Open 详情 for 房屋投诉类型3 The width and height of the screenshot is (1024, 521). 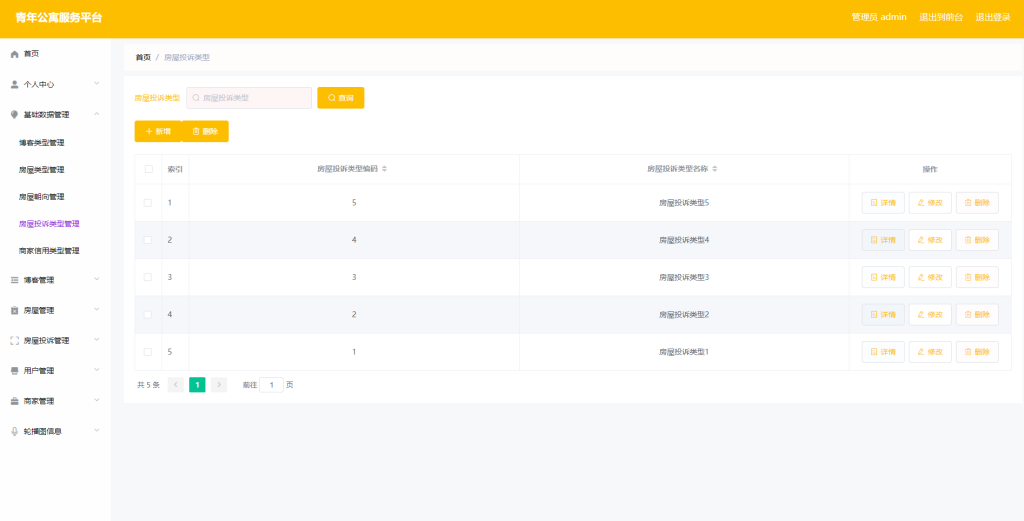tap(883, 277)
